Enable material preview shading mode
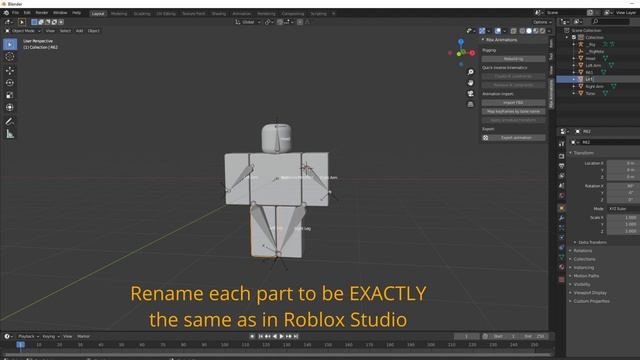The image size is (640, 360). click(x=536, y=31)
